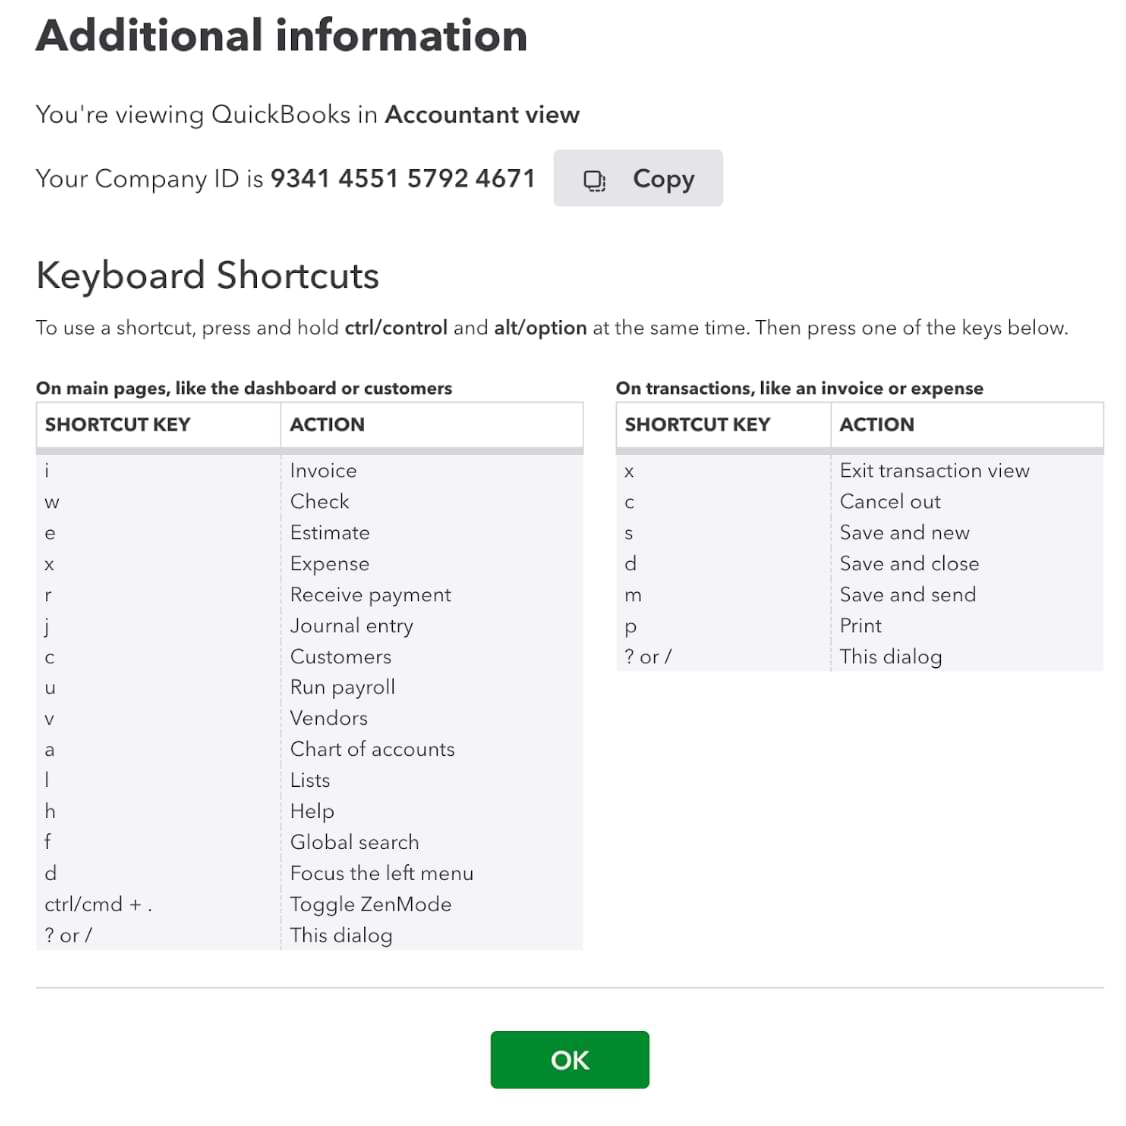
Task: Click the Print action row
Action: pyautogui.click(x=860, y=626)
